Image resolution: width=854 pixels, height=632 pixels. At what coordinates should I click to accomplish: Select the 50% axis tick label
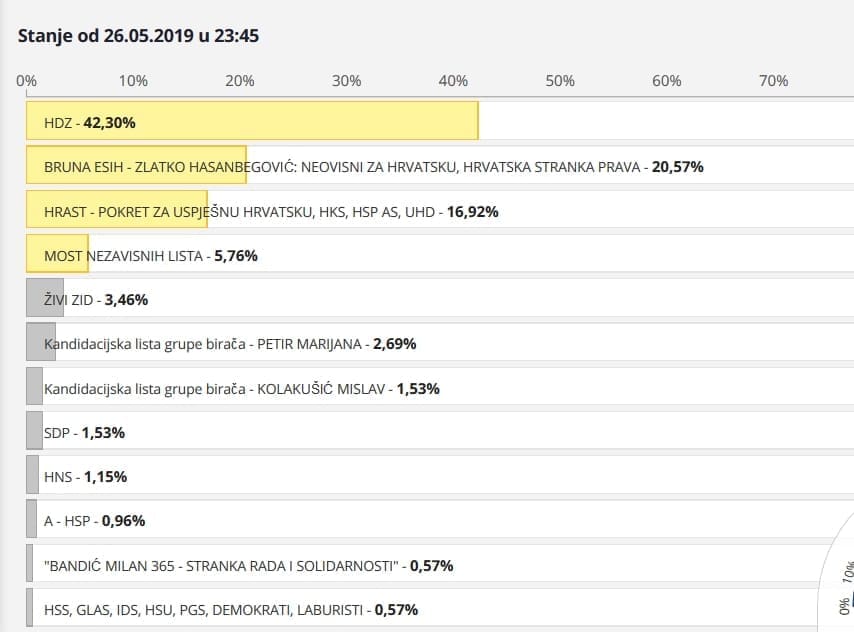click(560, 81)
